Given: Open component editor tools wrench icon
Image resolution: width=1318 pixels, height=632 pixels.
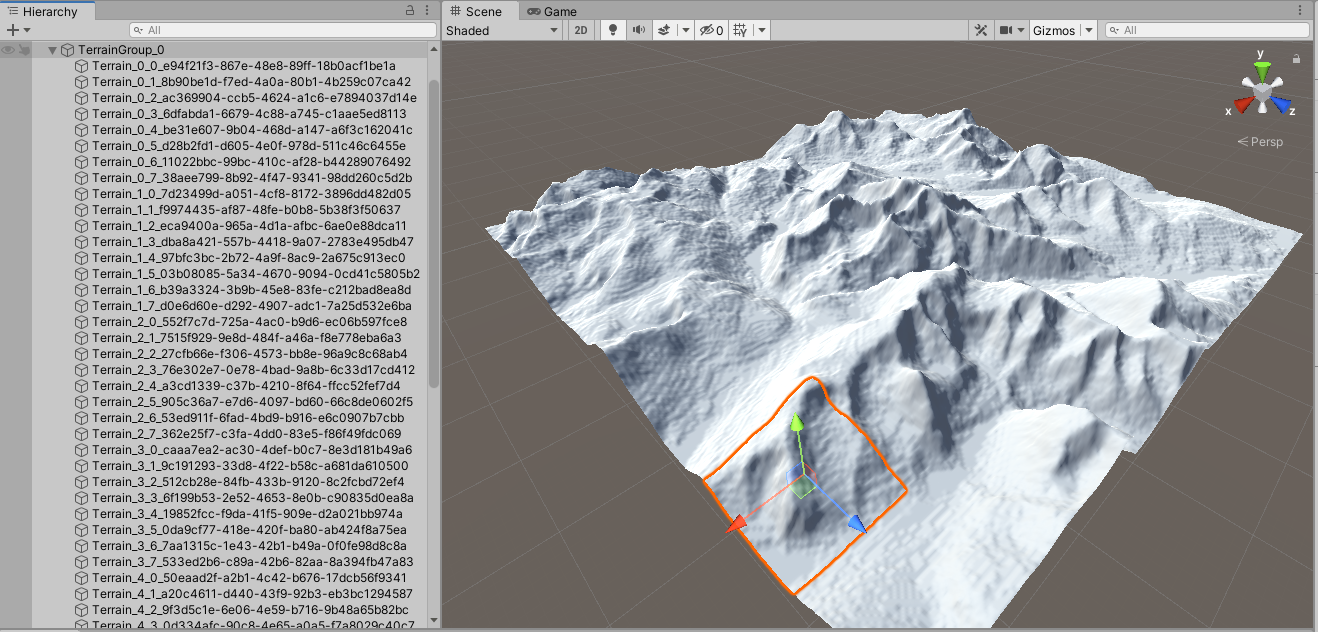Looking at the screenshot, I should point(981,30).
